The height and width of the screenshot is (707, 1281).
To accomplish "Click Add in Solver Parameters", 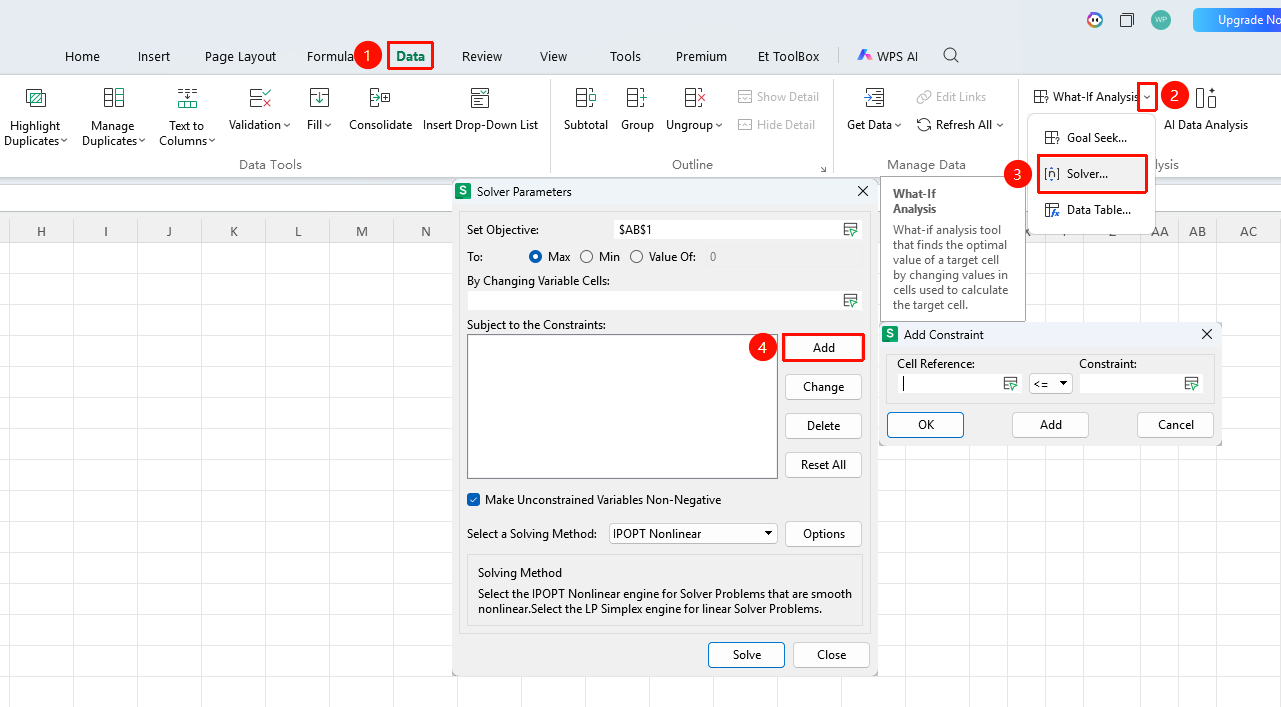I will pos(823,347).
